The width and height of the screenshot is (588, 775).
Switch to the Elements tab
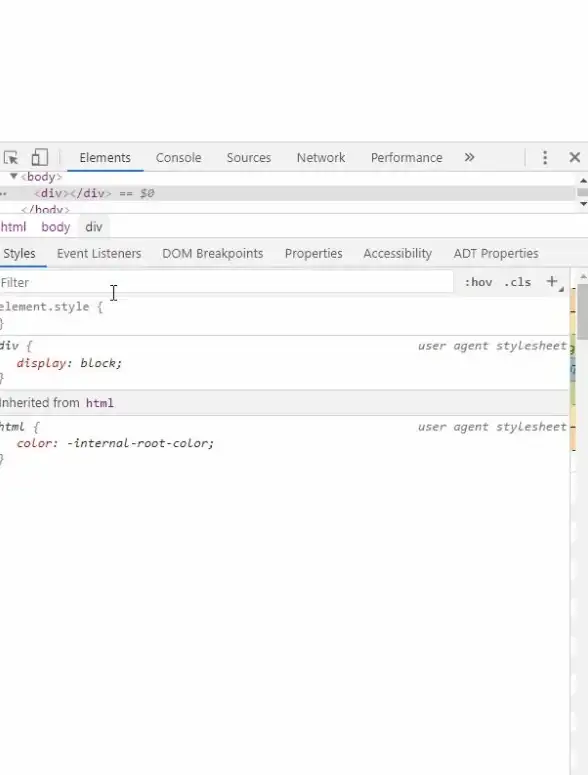[x=105, y=158]
